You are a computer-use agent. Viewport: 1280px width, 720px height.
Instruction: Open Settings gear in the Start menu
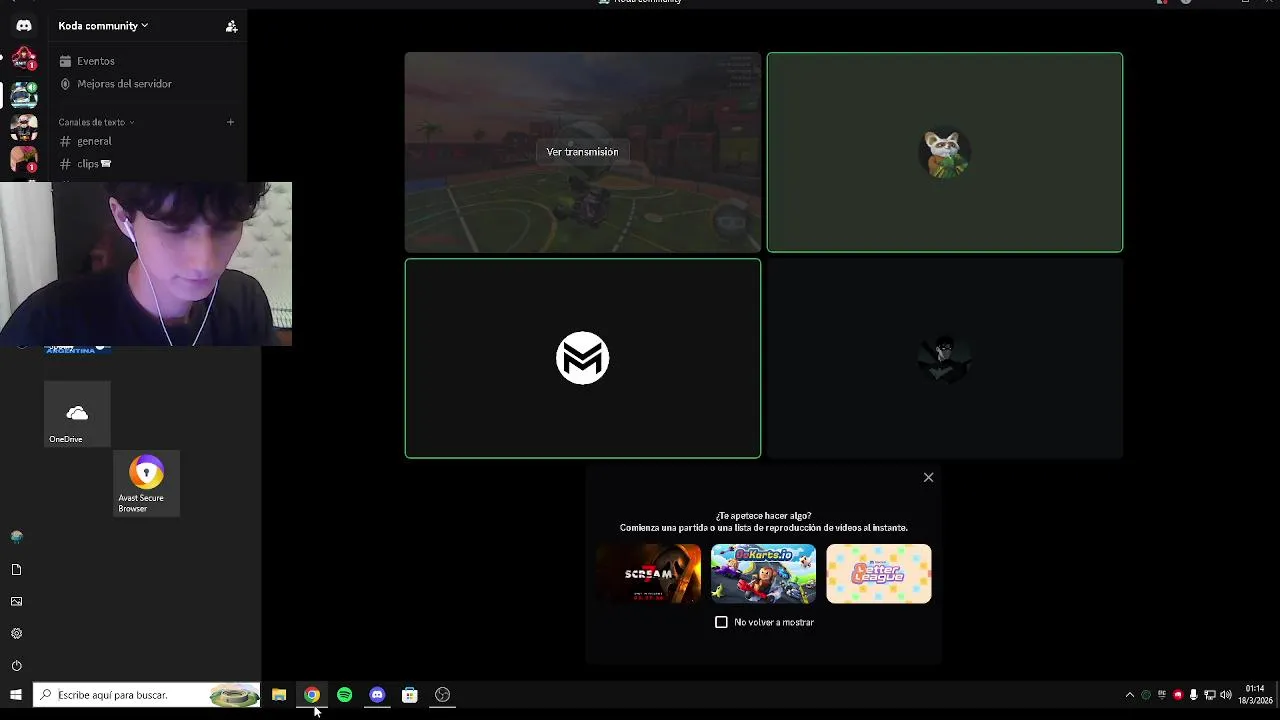tap(16, 633)
